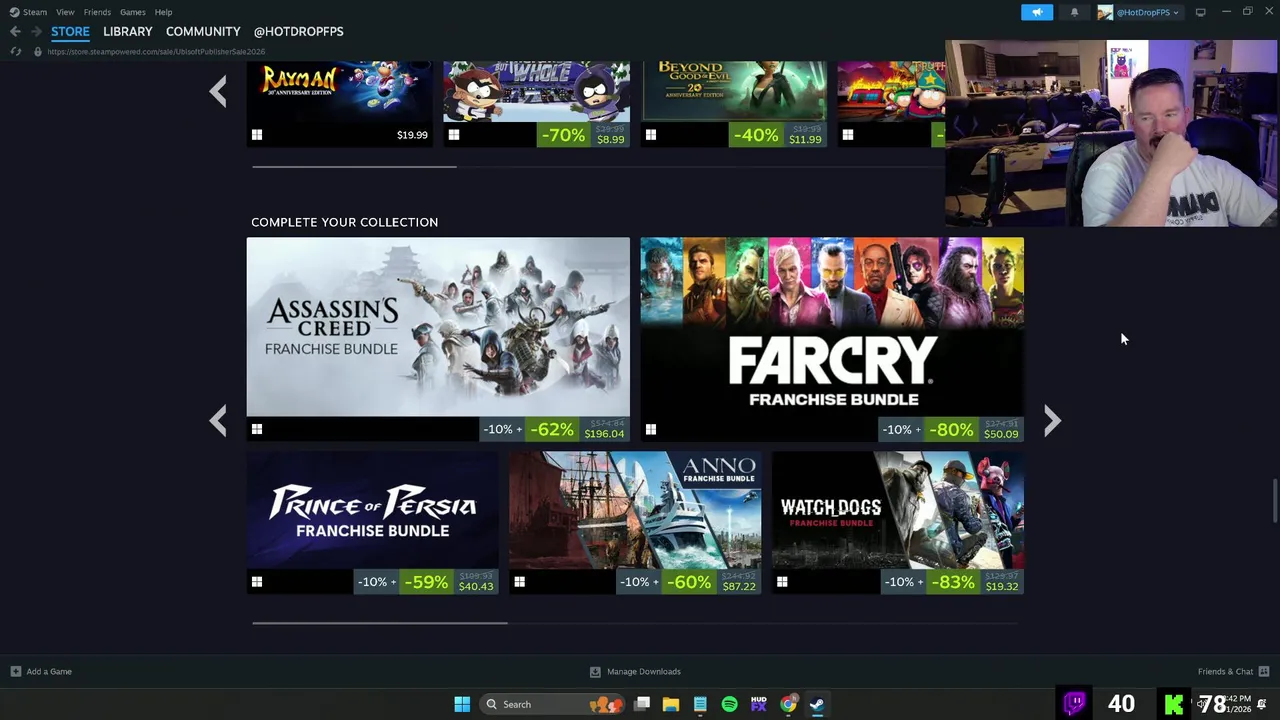This screenshot has height=720, width=1280.
Task: Open the Friends & Chat panel
Action: (1225, 671)
